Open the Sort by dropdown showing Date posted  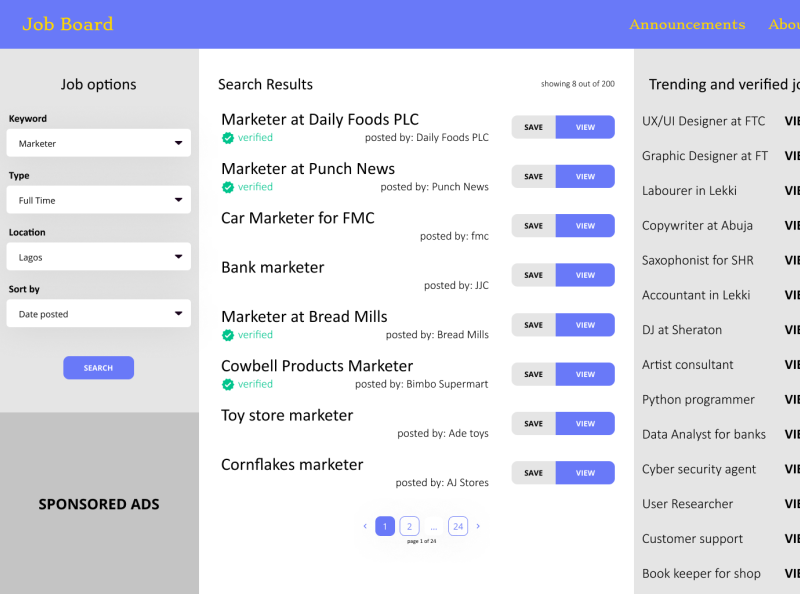click(98, 313)
